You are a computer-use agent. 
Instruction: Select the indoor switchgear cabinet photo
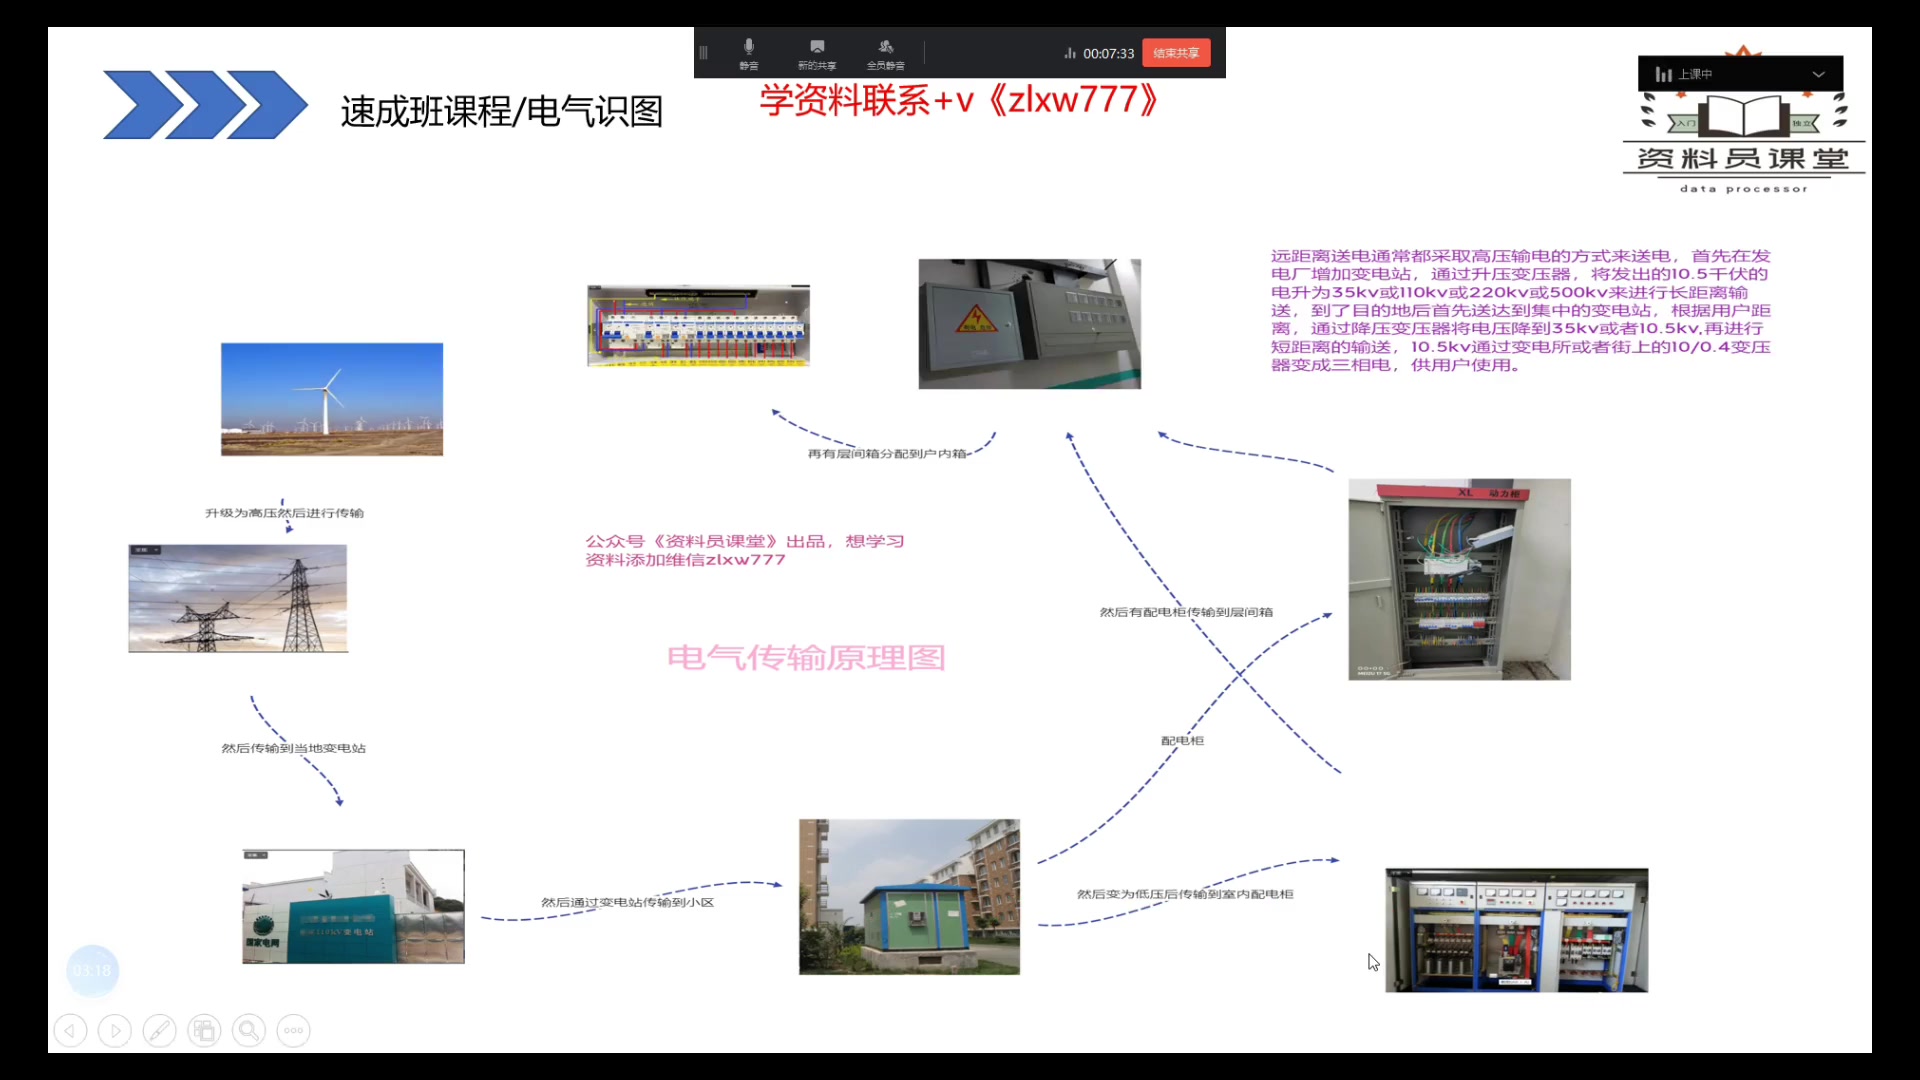(1516, 930)
